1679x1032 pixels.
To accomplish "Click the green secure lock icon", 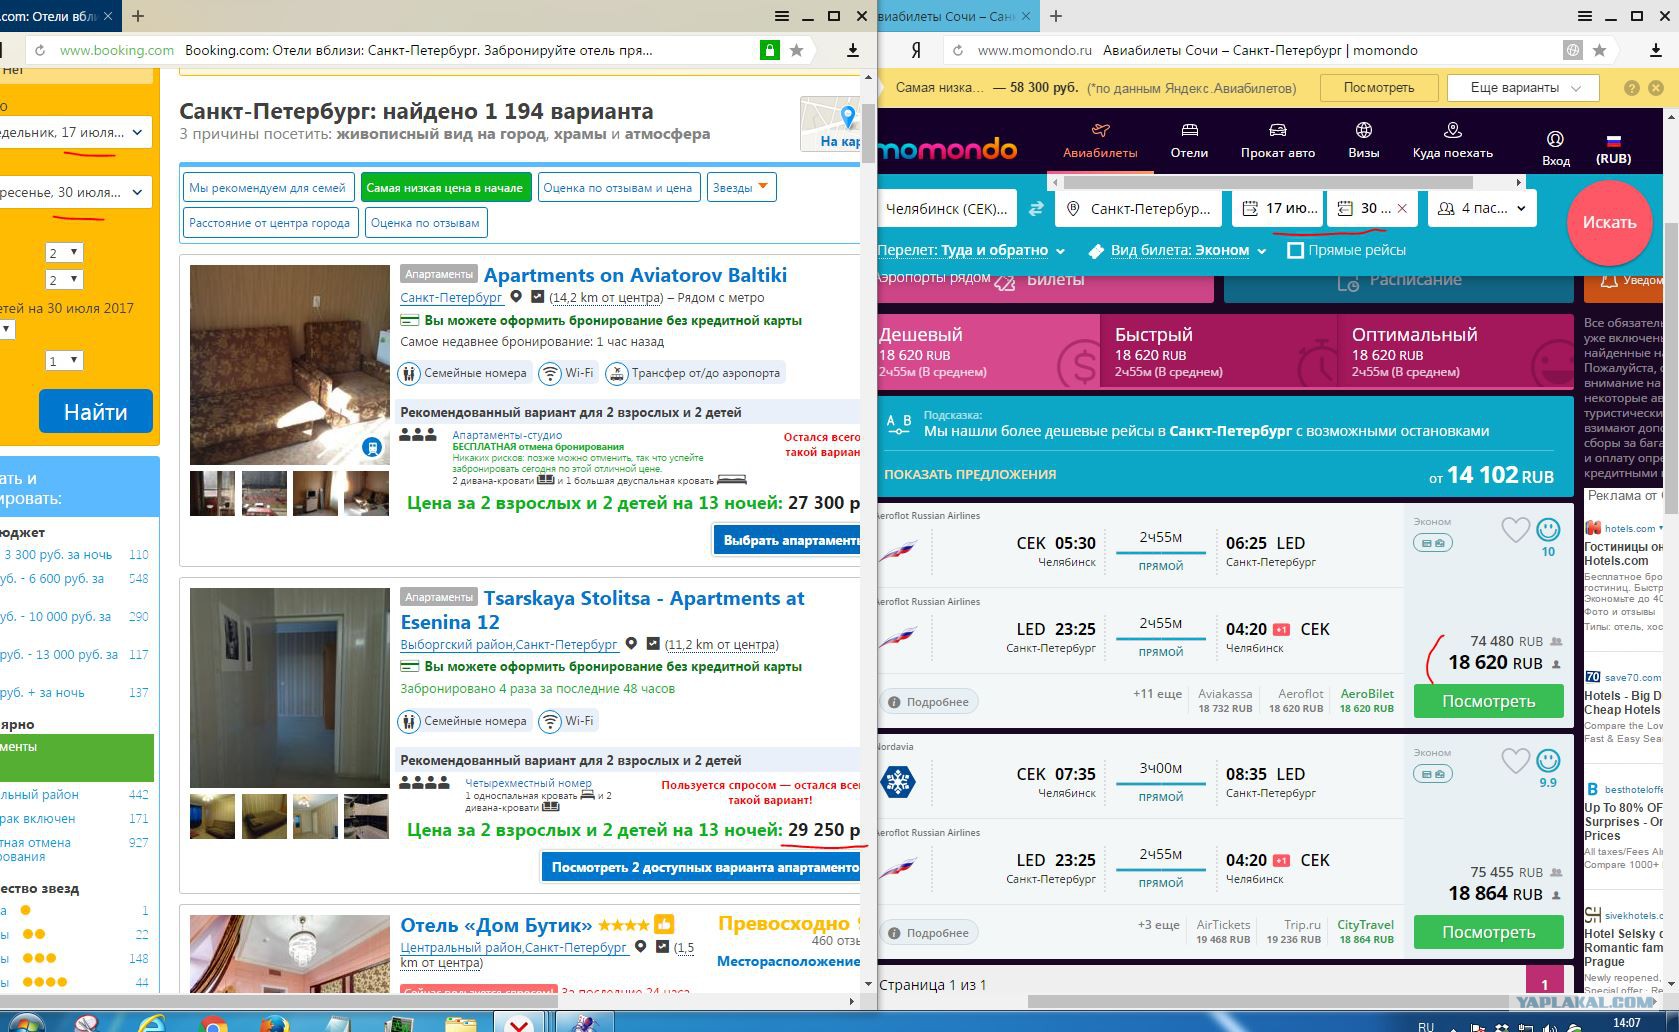I will pyautogui.click(x=769, y=50).
